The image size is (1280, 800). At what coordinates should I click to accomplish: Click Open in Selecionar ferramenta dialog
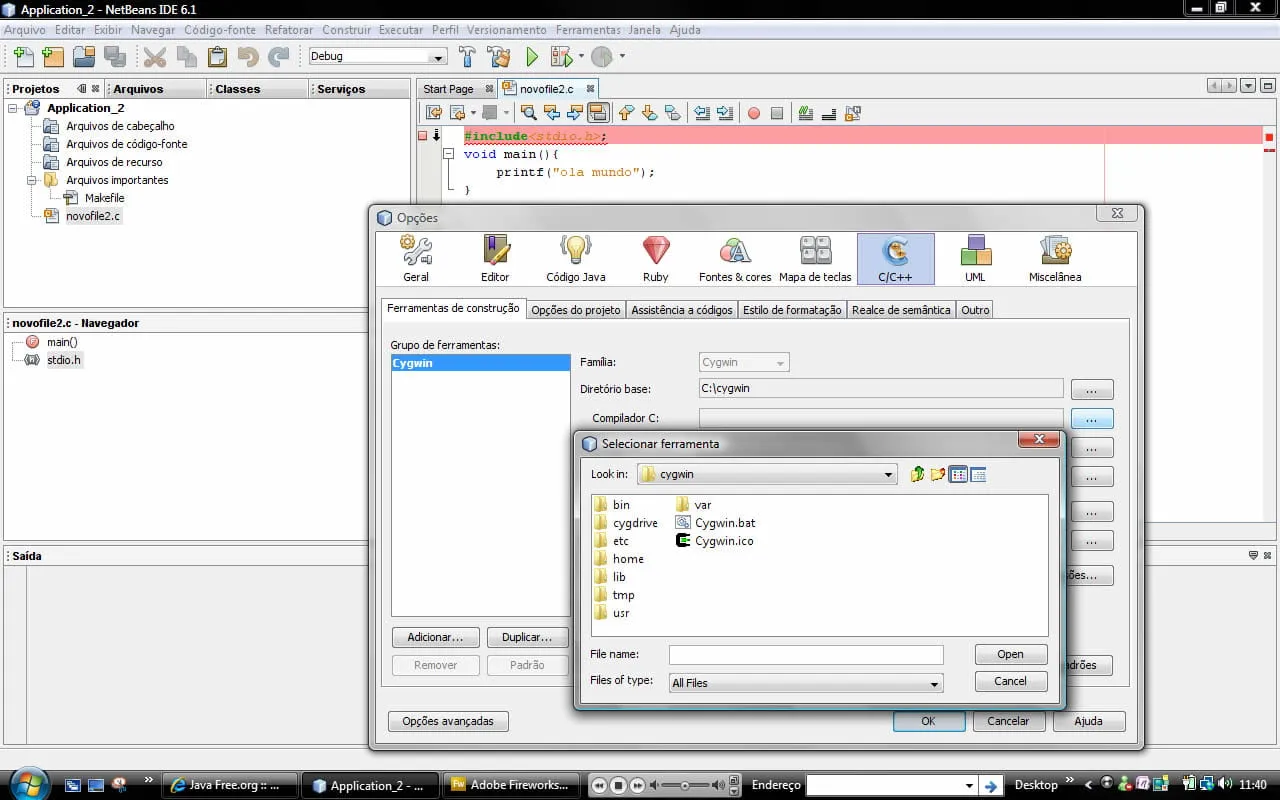coord(1011,654)
